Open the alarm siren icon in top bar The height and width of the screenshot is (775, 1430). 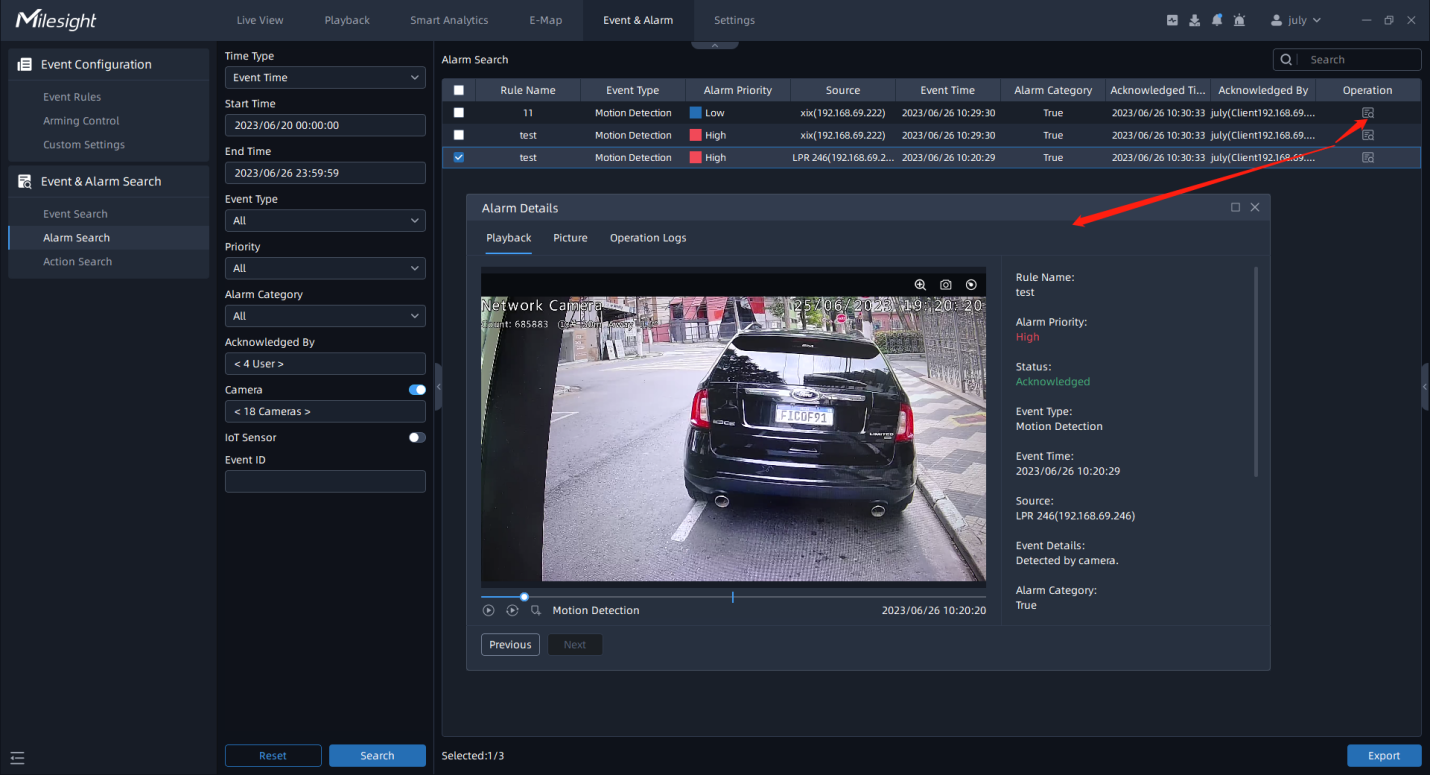click(1240, 20)
